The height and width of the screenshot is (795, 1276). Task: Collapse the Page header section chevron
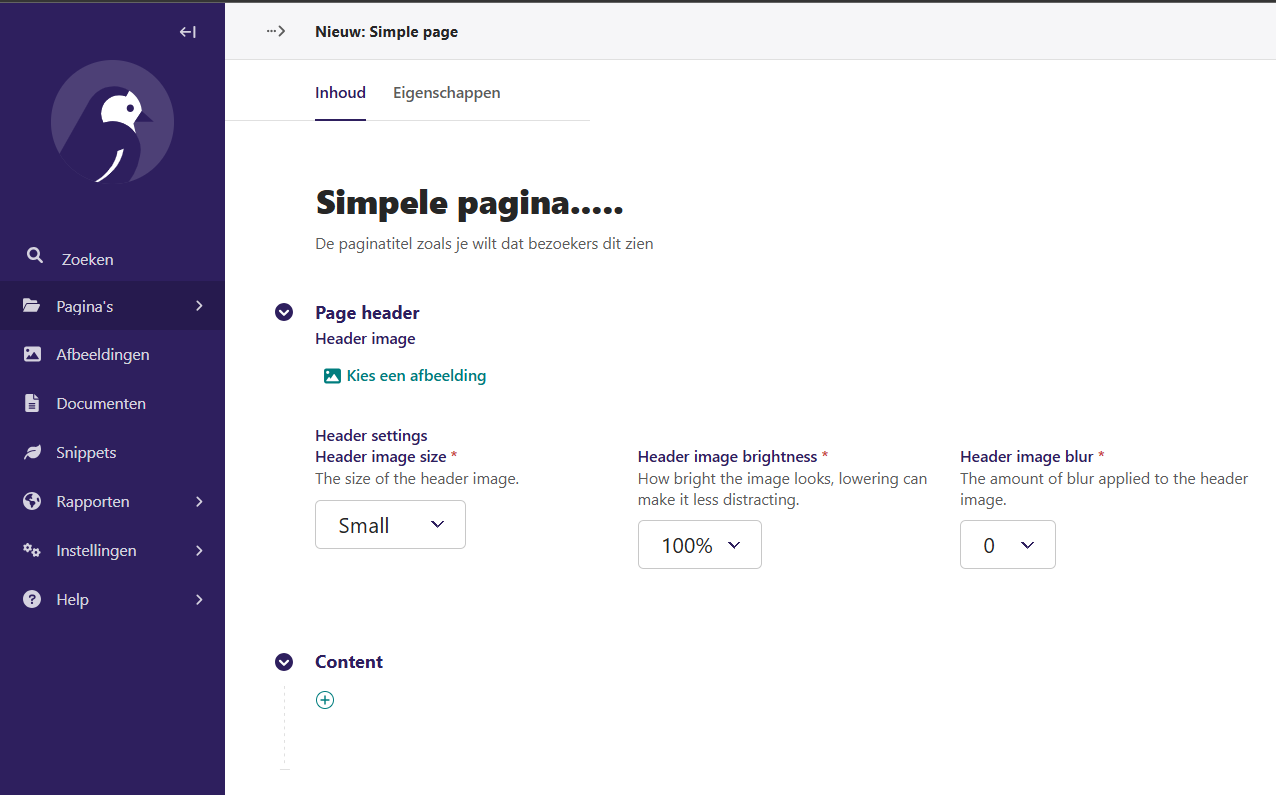tap(284, 312)
